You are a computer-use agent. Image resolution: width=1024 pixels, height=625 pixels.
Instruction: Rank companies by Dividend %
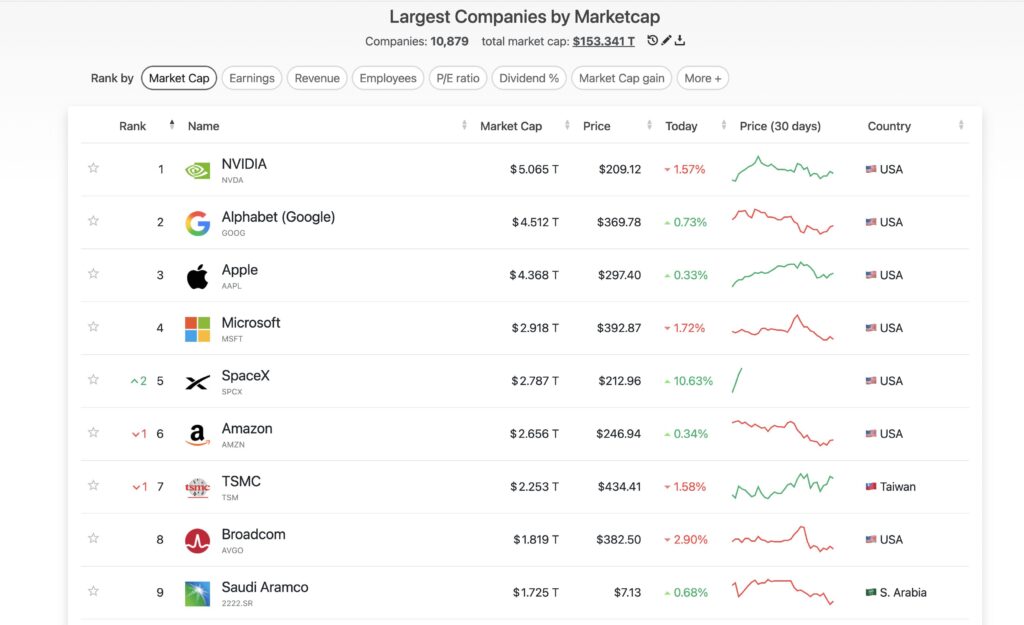coord(529,78)
